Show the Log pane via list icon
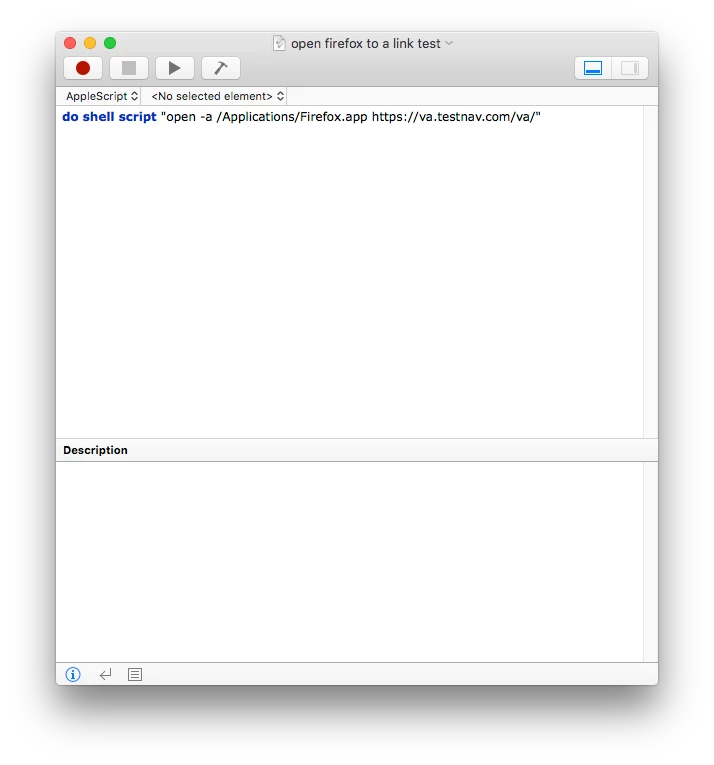 [x=135, y=674]
